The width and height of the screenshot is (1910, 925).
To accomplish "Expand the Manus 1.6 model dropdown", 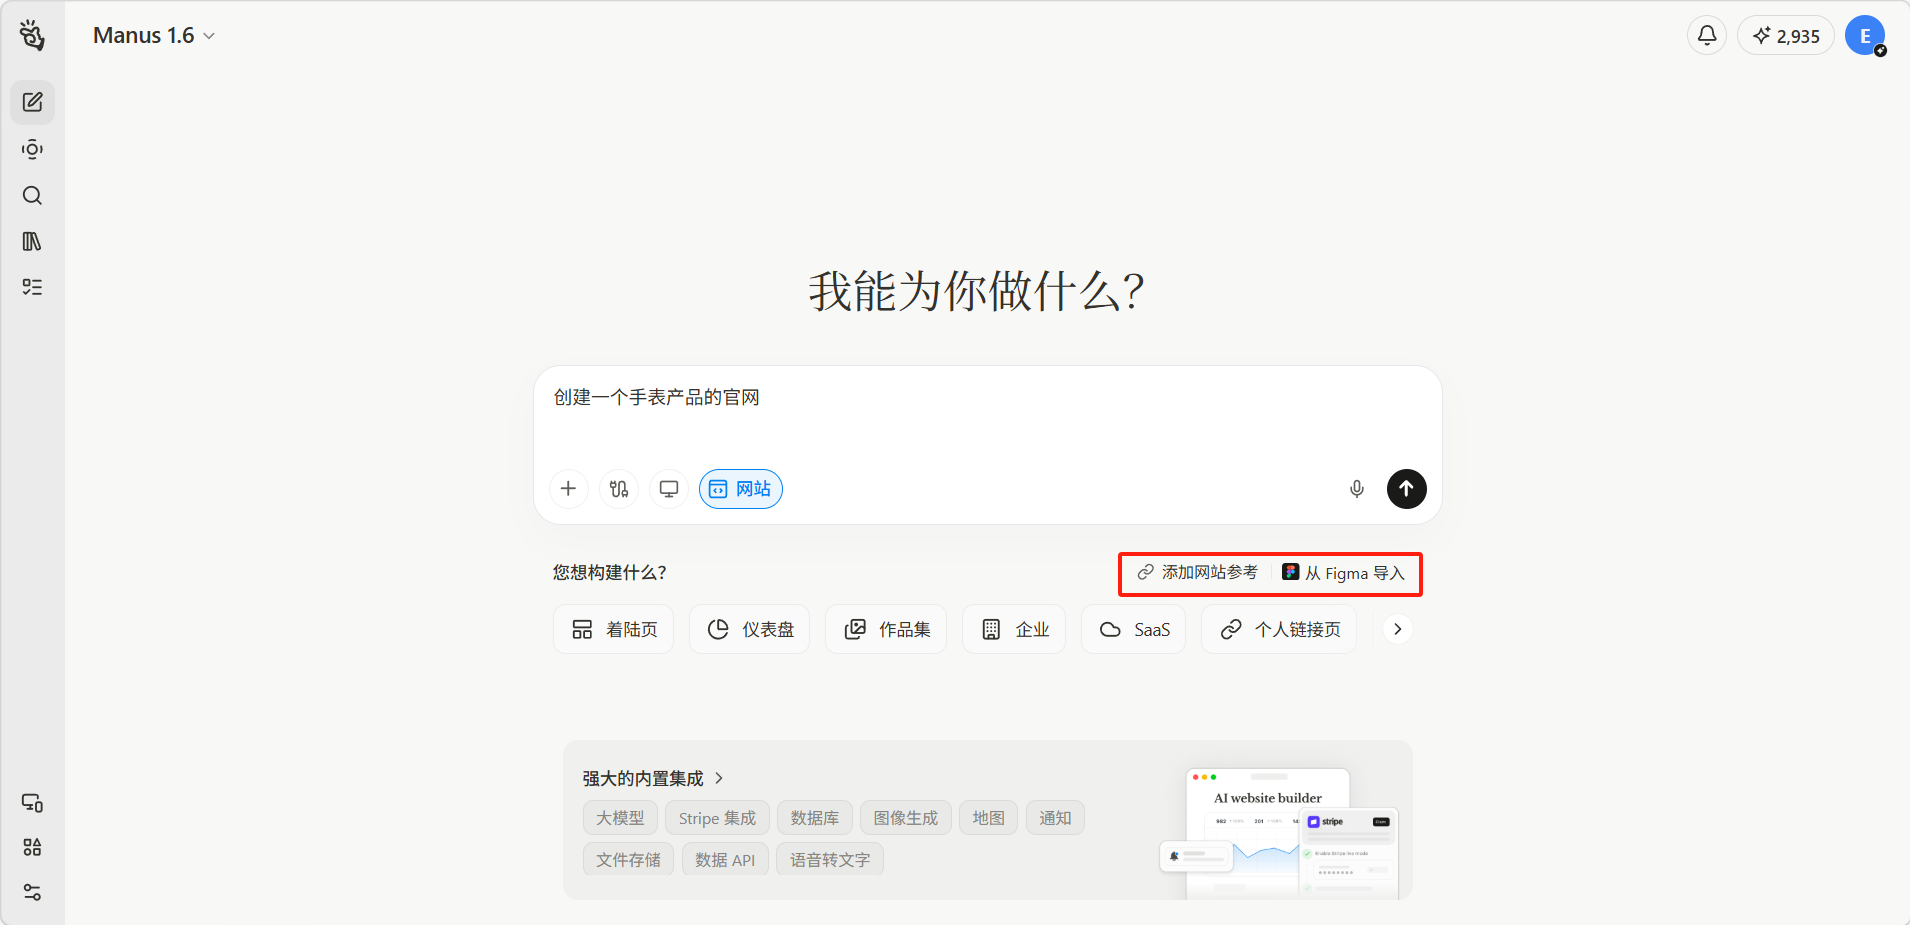I will [x=154, y=36].
